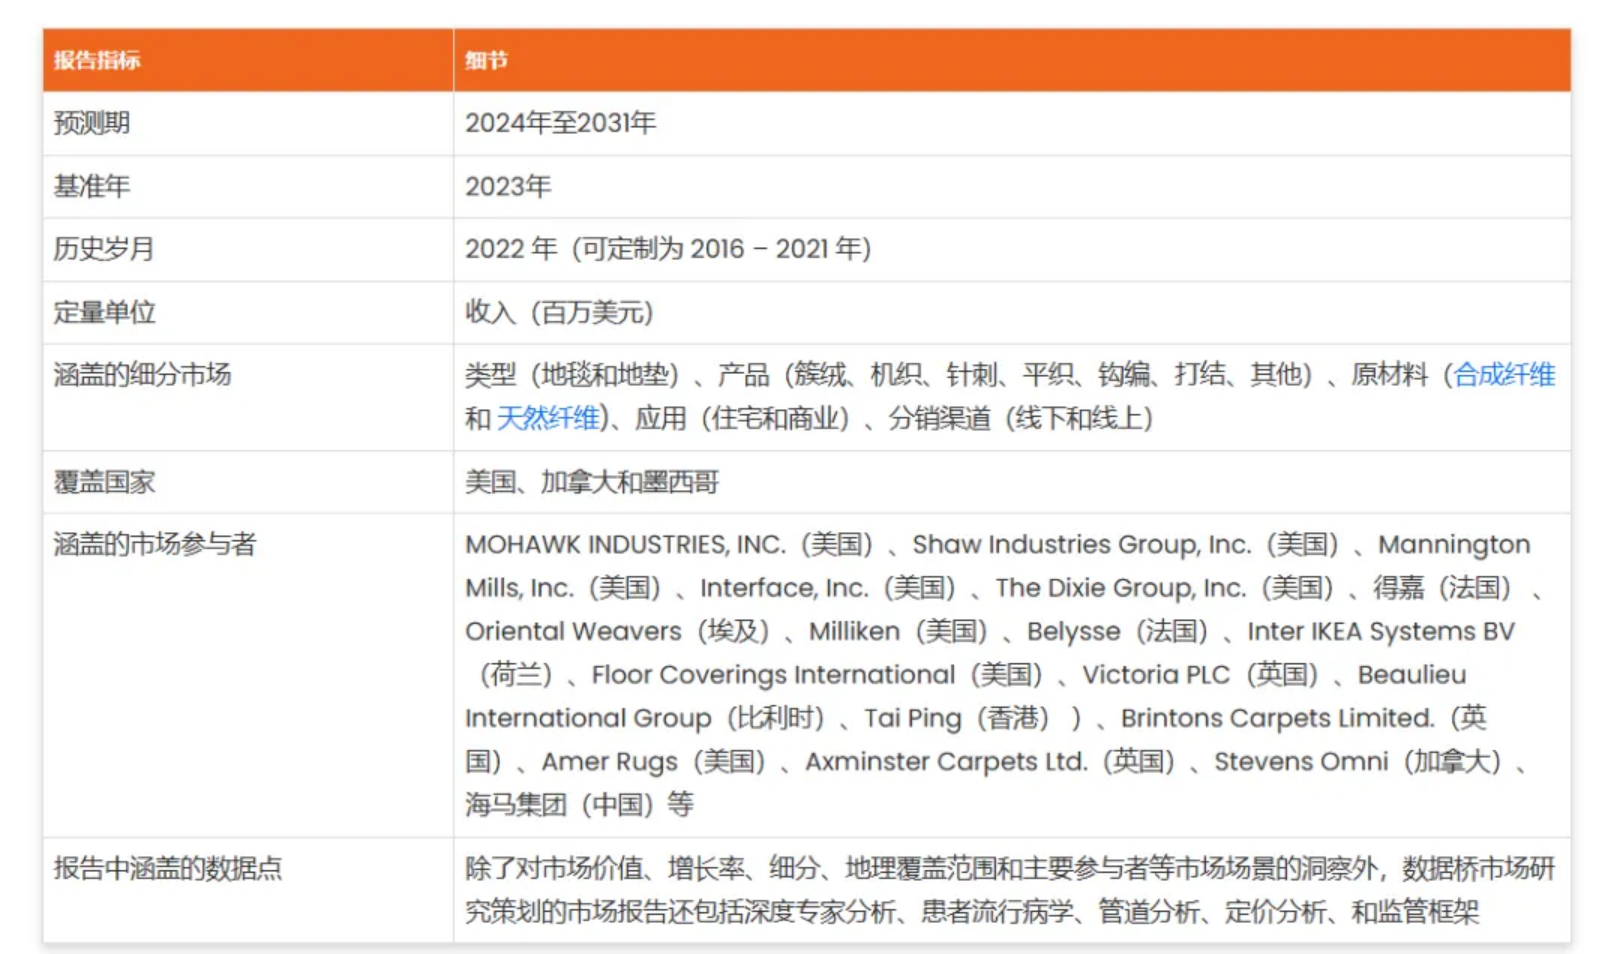Click the Tai Ping (香港) text
The height and width of the screenshot is (954, 1620).
click(958, 718)
